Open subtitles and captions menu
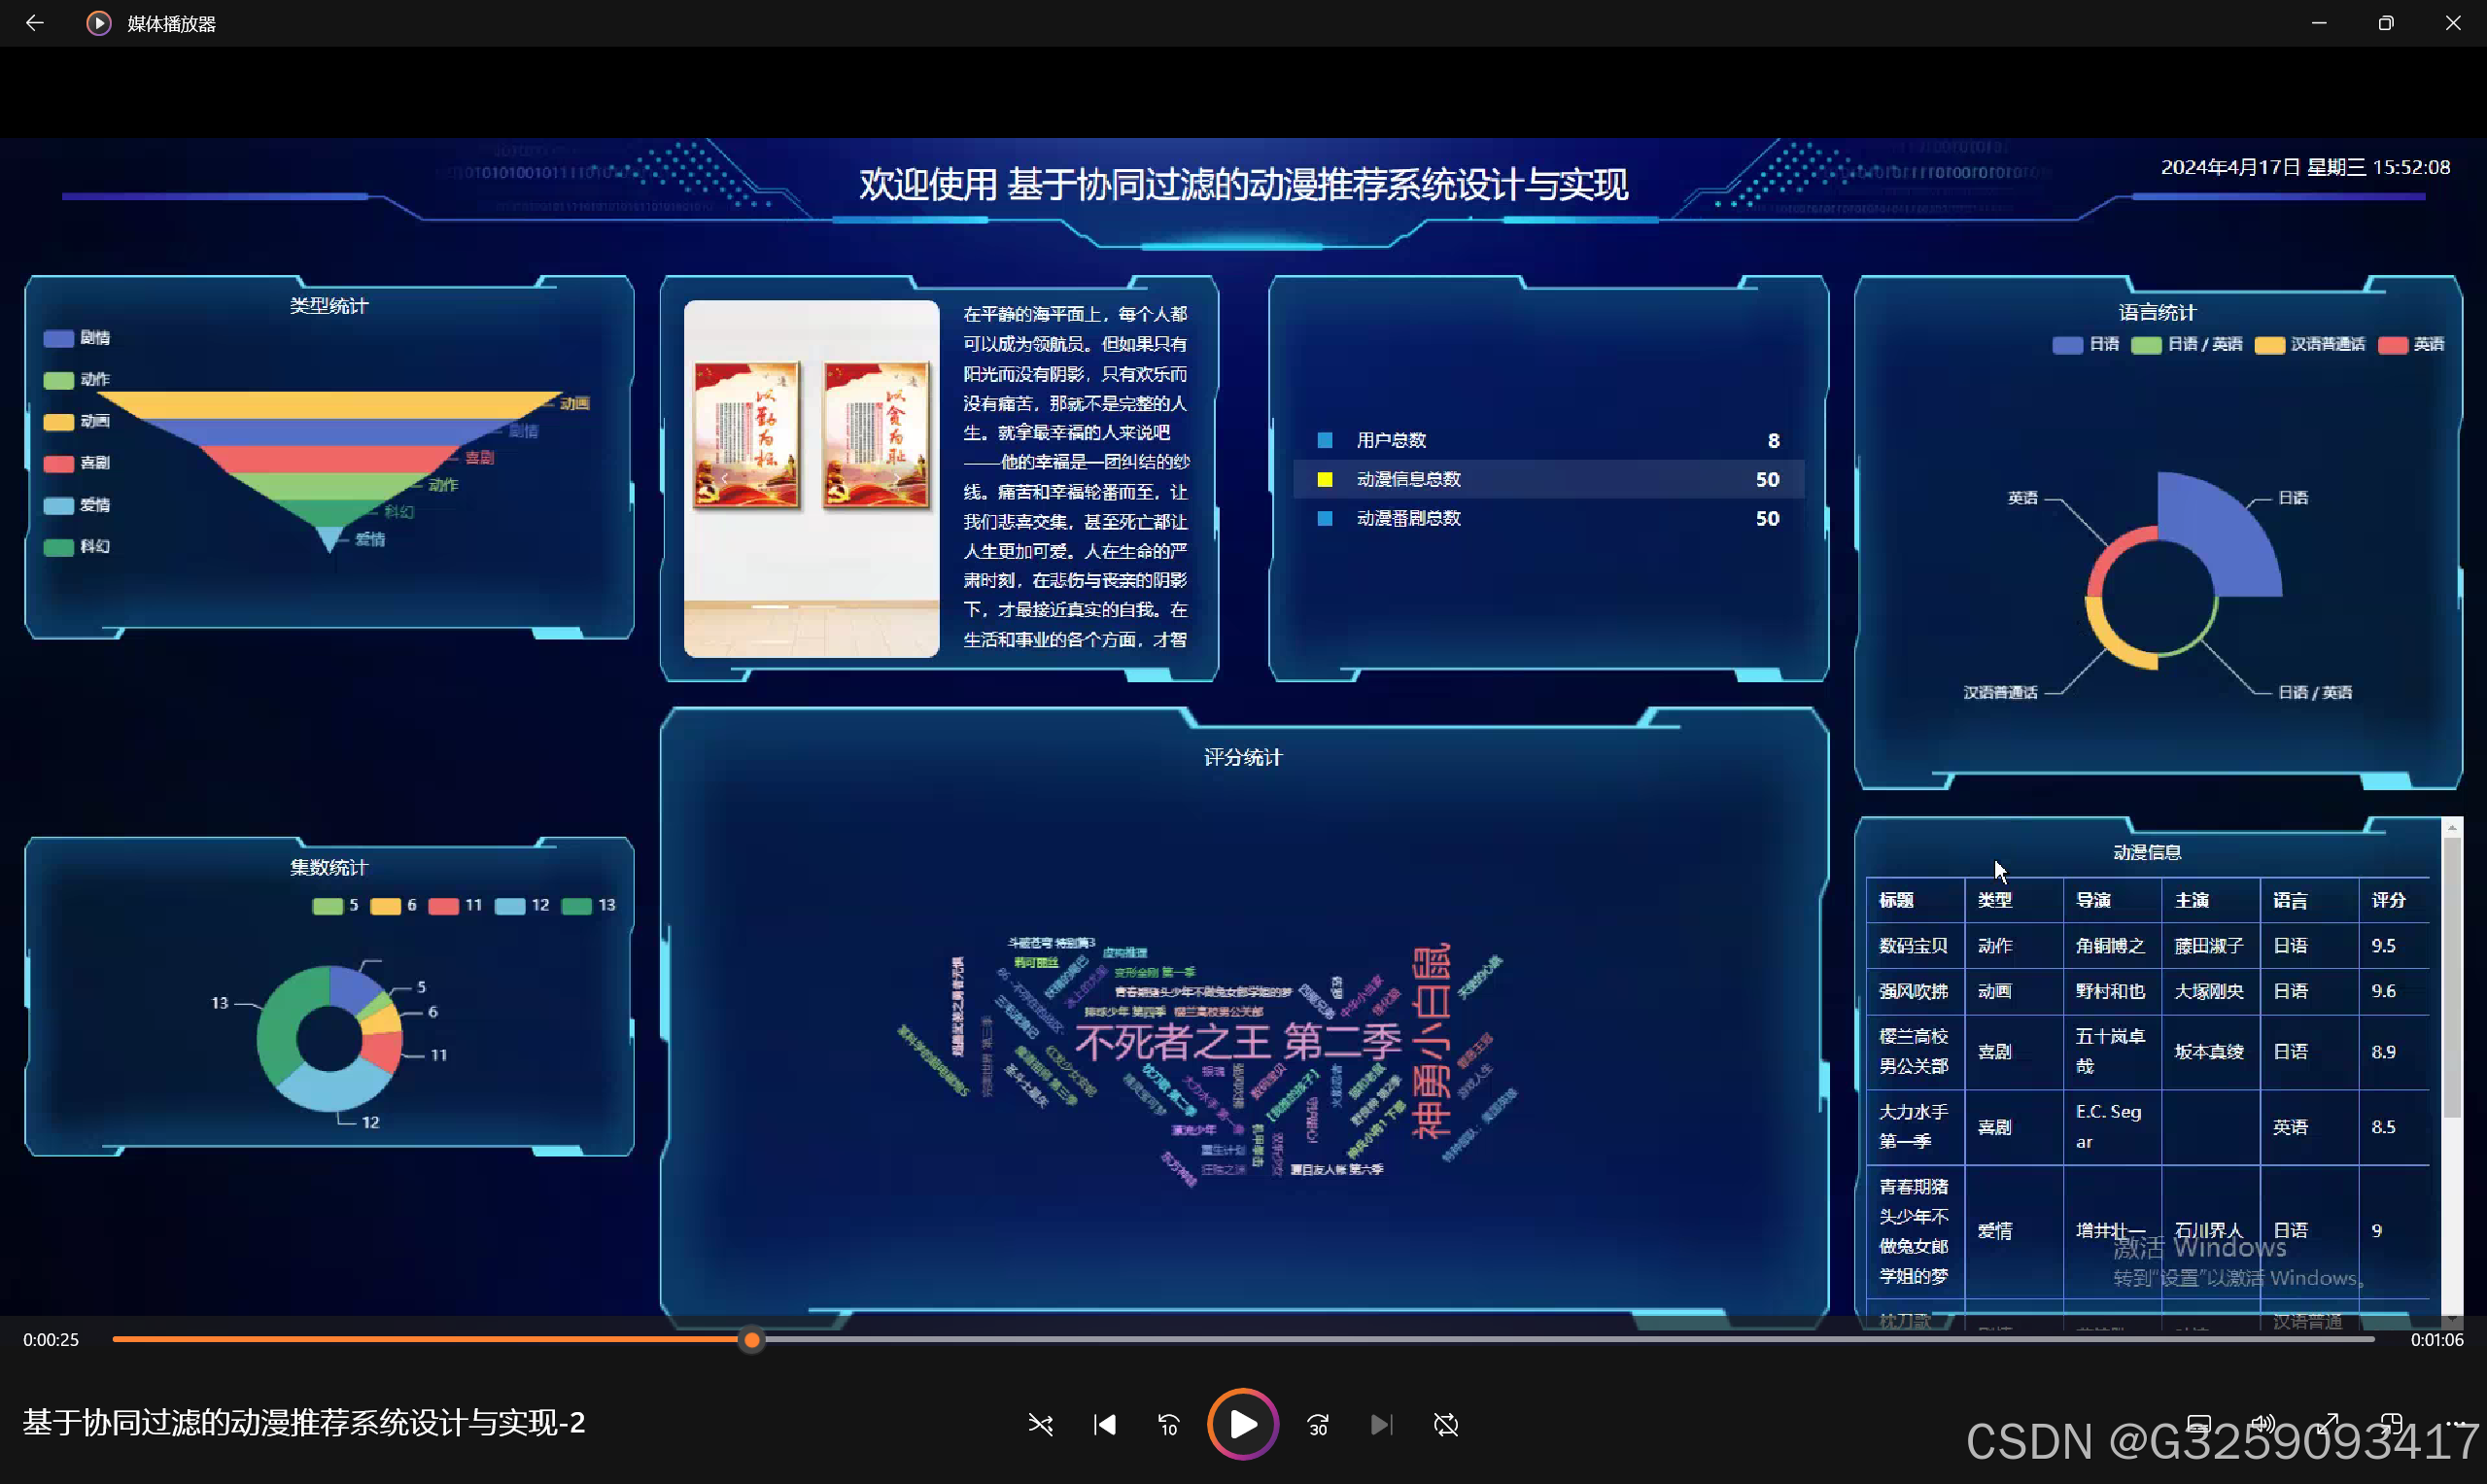Image resolution: width=2487 pixels, height=1484 pixels. click(x=2198, y=1424)
